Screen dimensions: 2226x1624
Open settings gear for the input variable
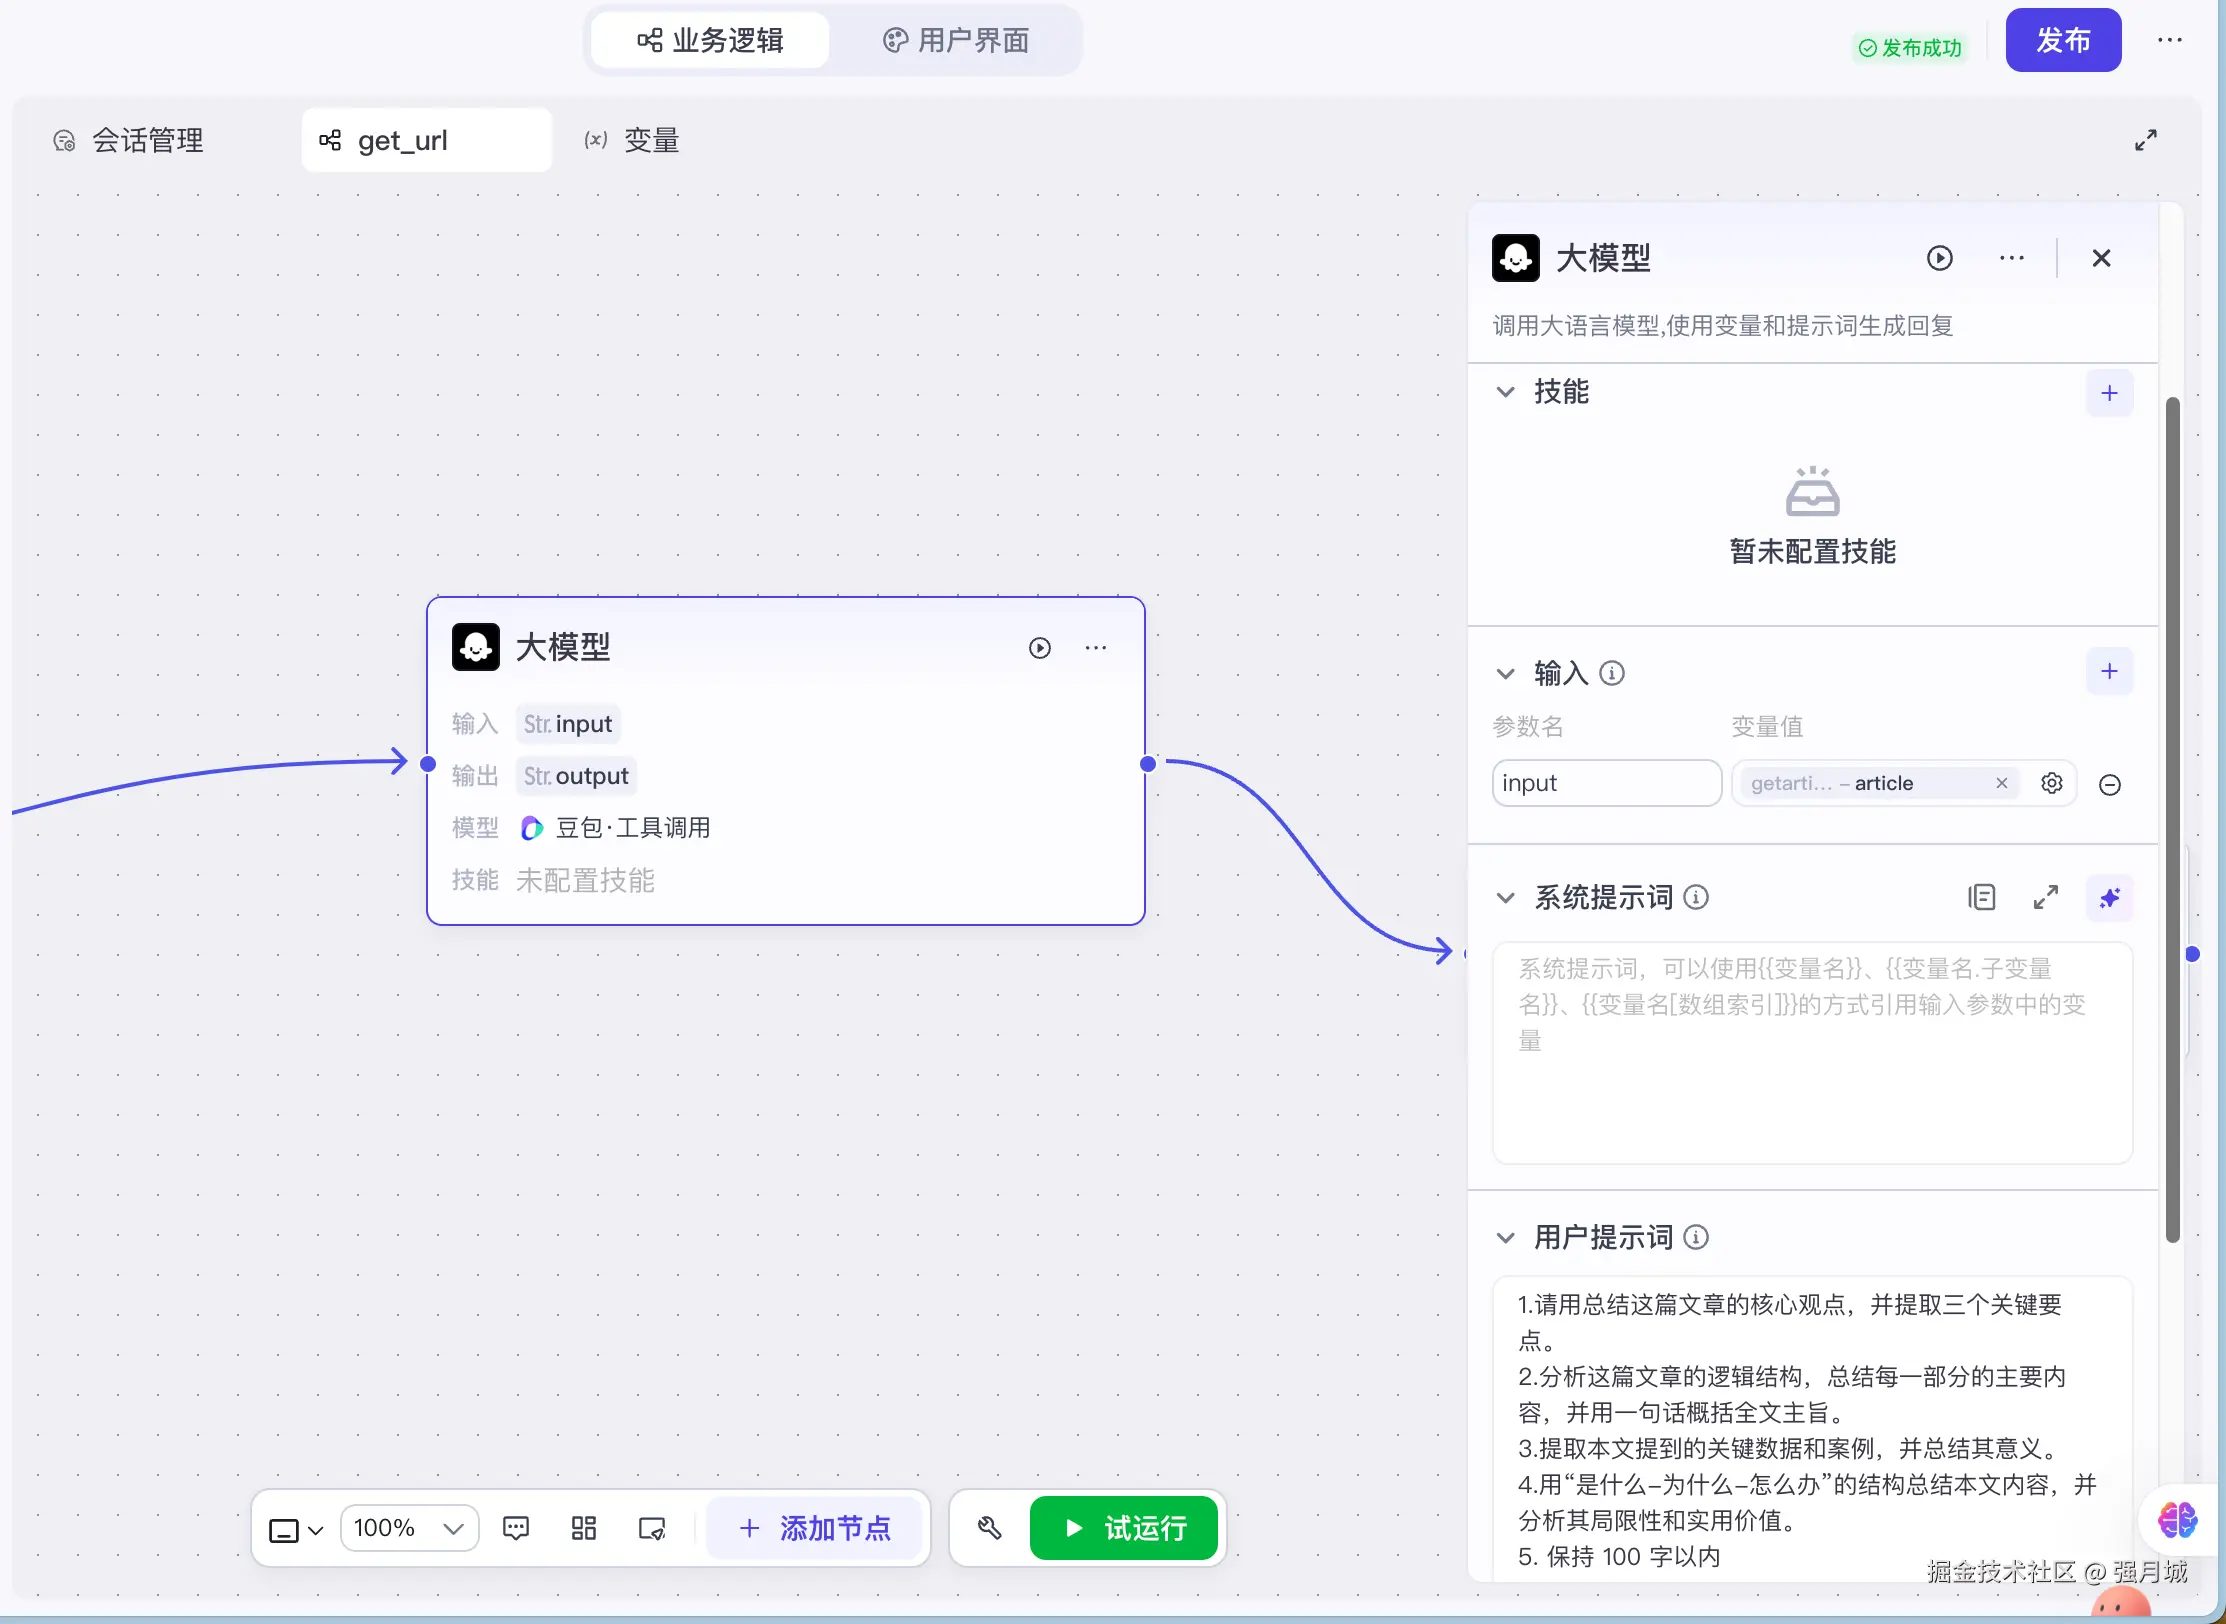coord(2051,783)
